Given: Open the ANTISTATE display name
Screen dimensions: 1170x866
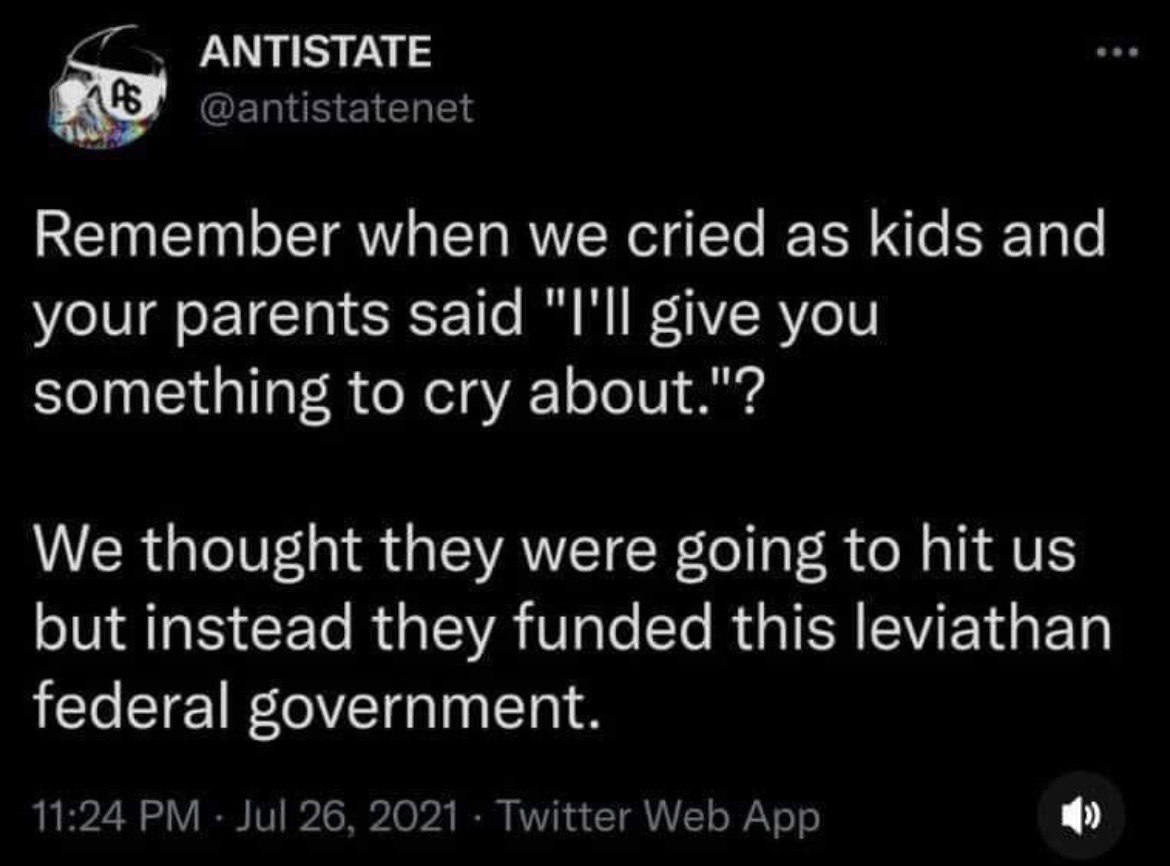Looking at the screenshot, I should coord(315,51).
